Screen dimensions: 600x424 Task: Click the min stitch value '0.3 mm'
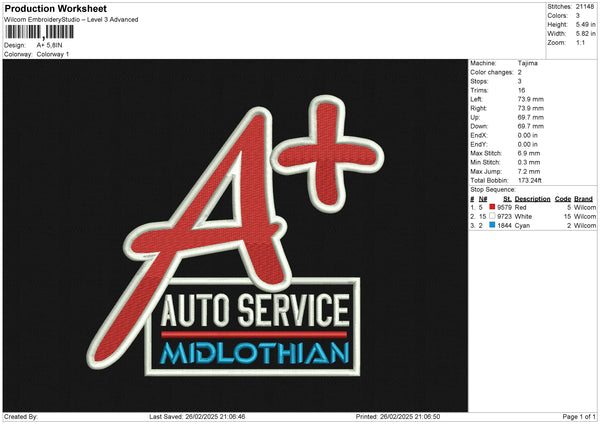click(529, 162)
